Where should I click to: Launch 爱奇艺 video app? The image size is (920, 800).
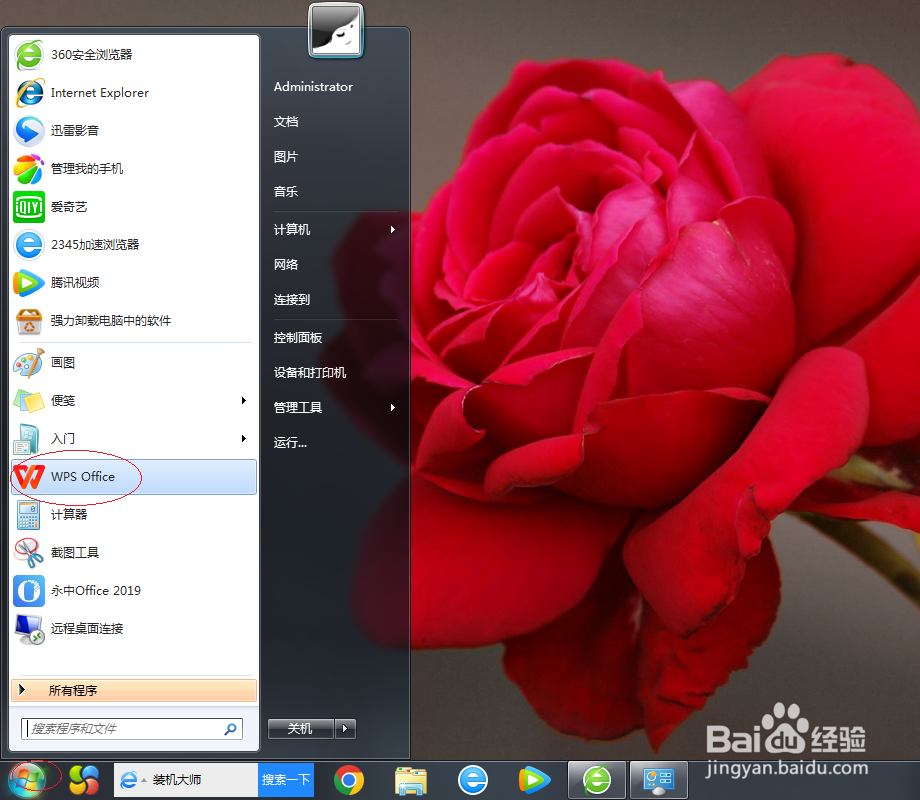[134, 207]
